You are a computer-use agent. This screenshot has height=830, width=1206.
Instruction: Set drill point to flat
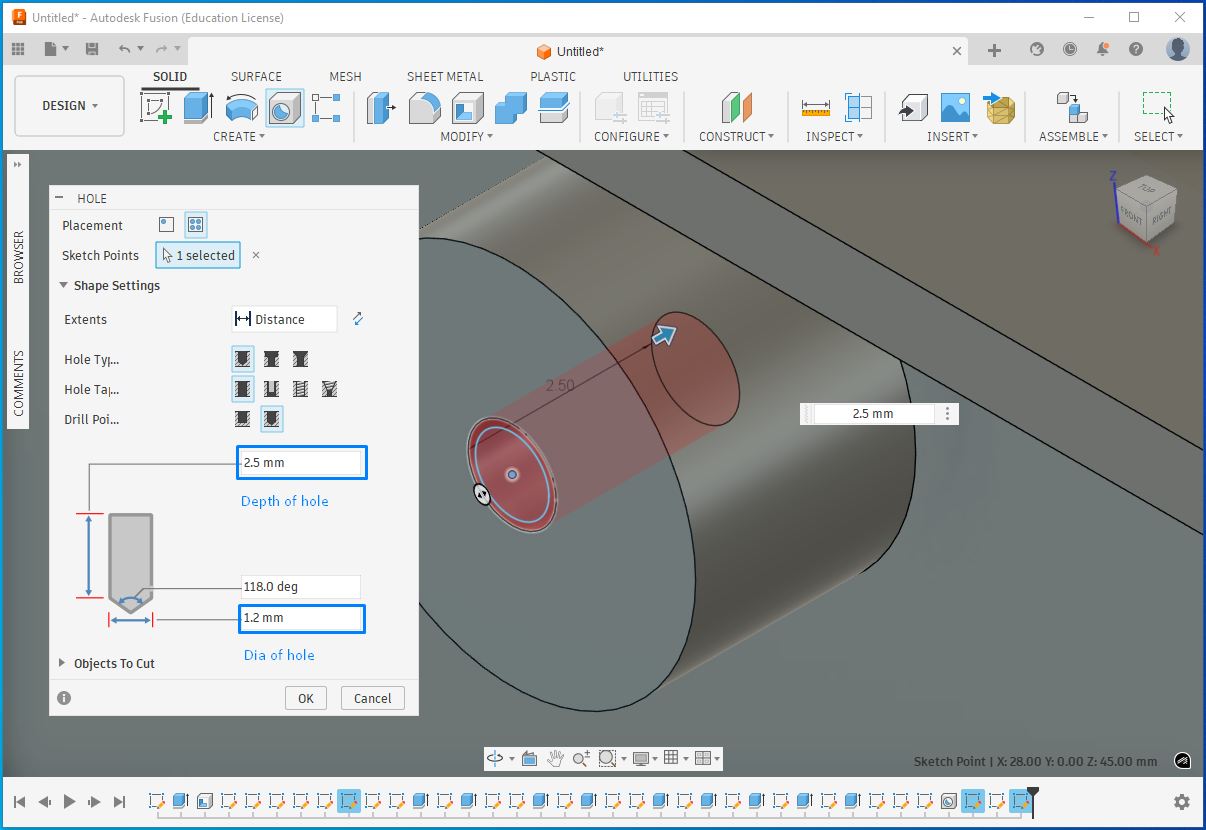click(242, 419)
